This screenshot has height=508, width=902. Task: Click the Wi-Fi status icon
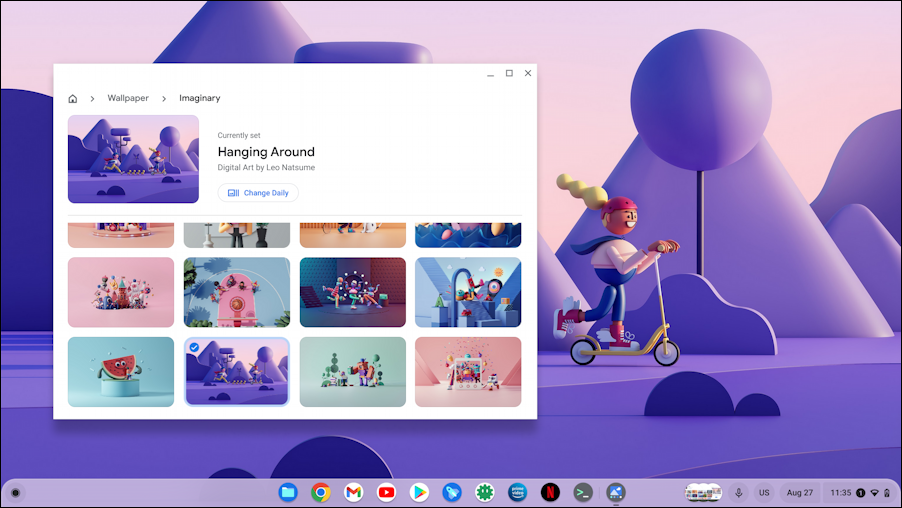[x=875, y=493]
